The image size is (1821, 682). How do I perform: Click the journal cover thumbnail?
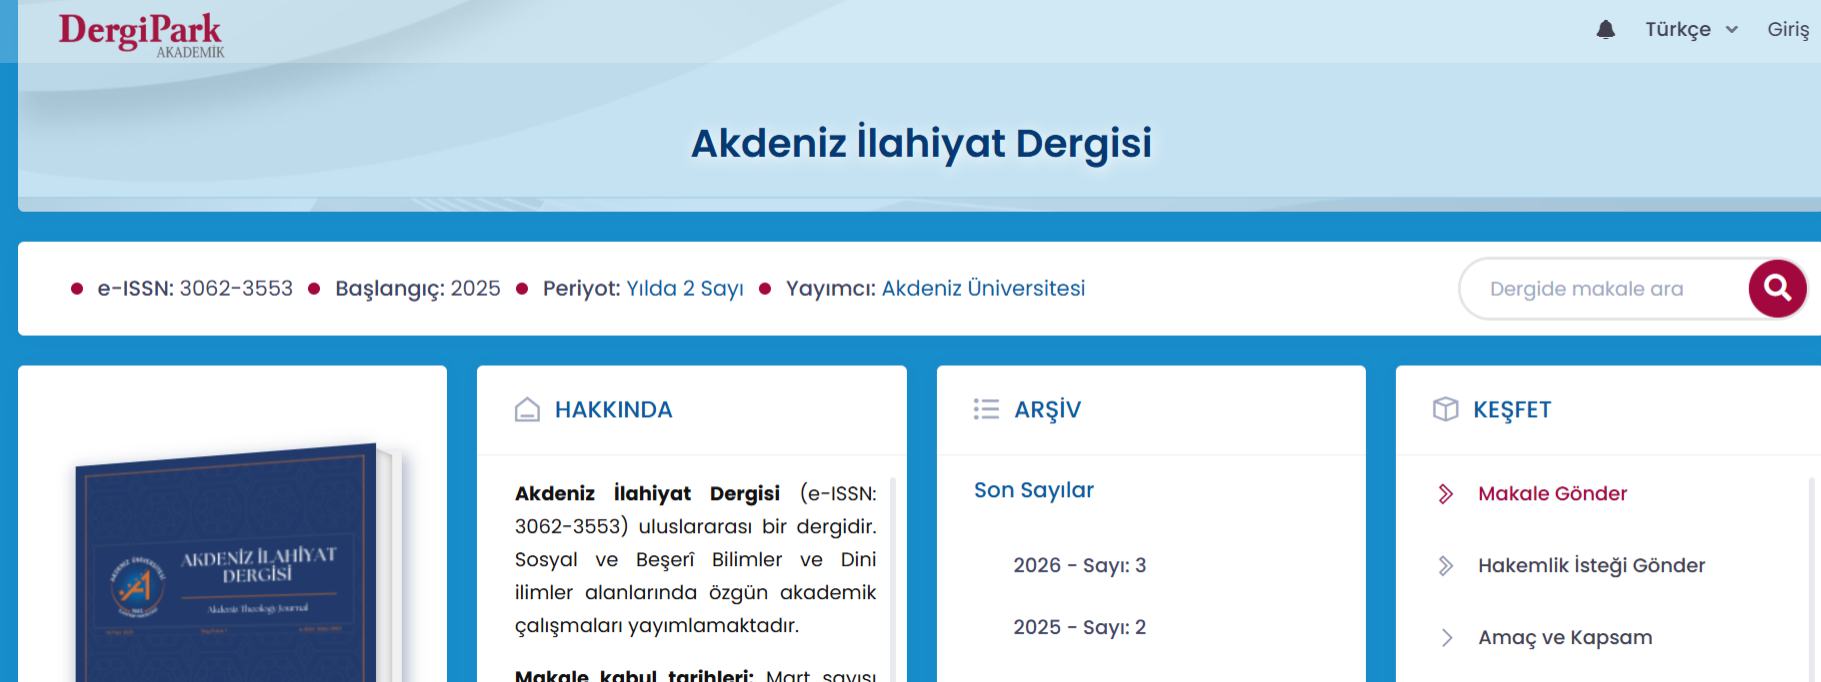click(238, 563)
